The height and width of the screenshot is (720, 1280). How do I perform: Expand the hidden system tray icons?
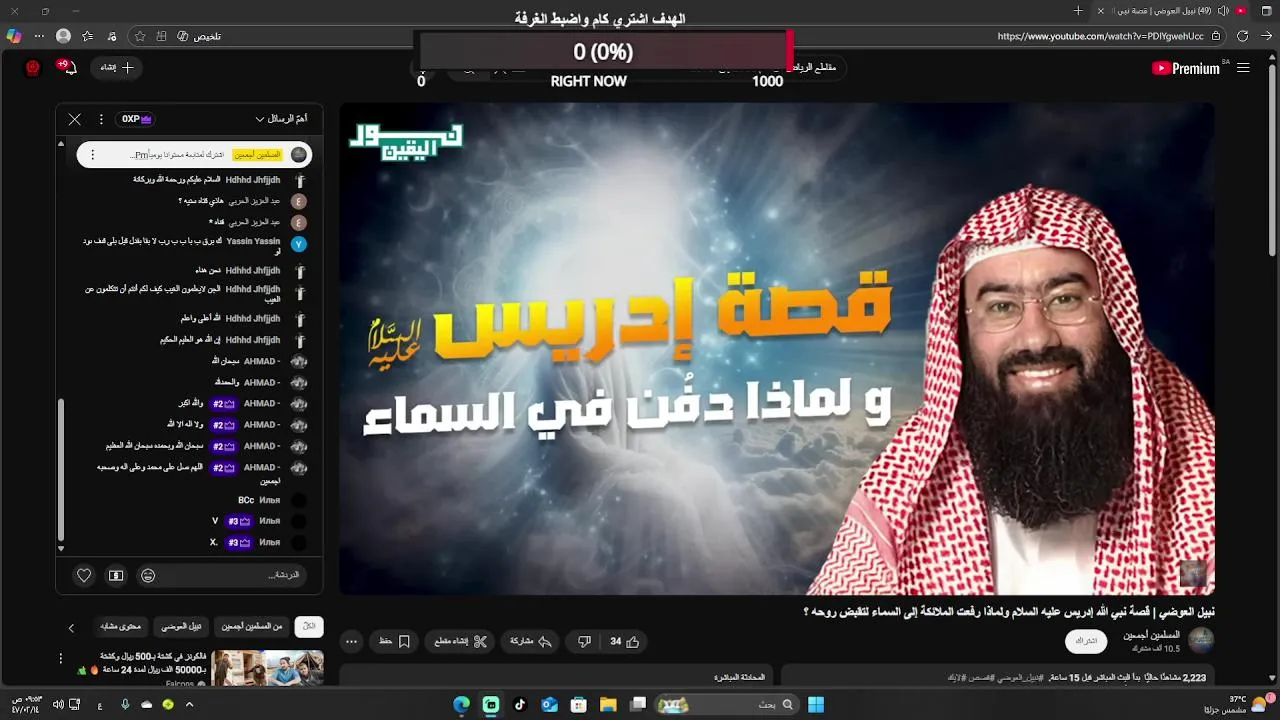point(189,705)
